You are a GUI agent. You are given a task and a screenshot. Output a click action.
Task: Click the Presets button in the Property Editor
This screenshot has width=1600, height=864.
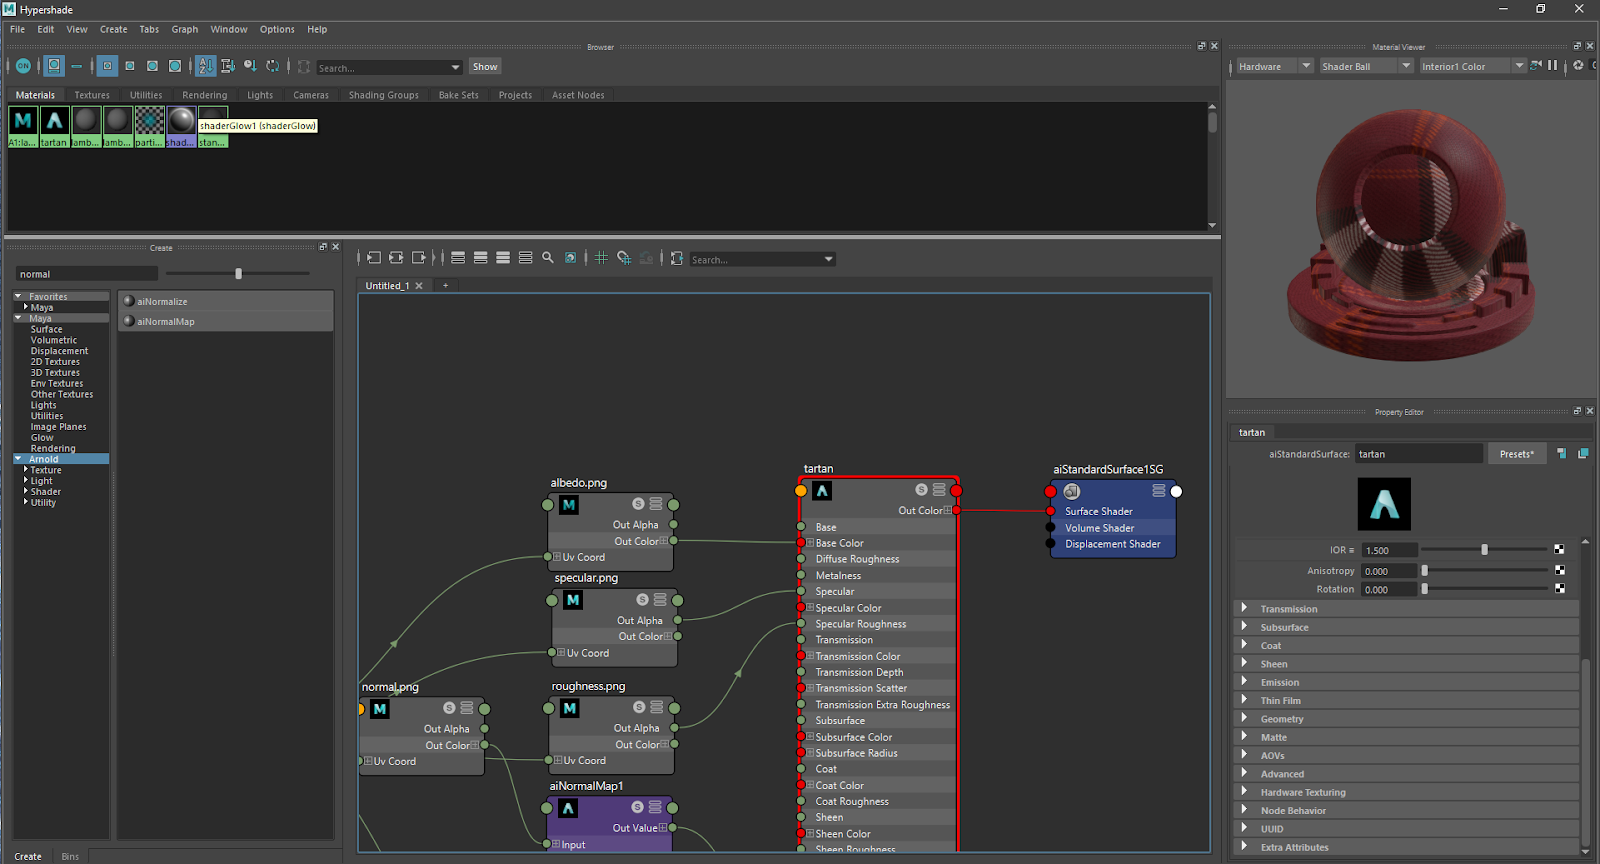pyautogui.click(x=1517, y=454)
